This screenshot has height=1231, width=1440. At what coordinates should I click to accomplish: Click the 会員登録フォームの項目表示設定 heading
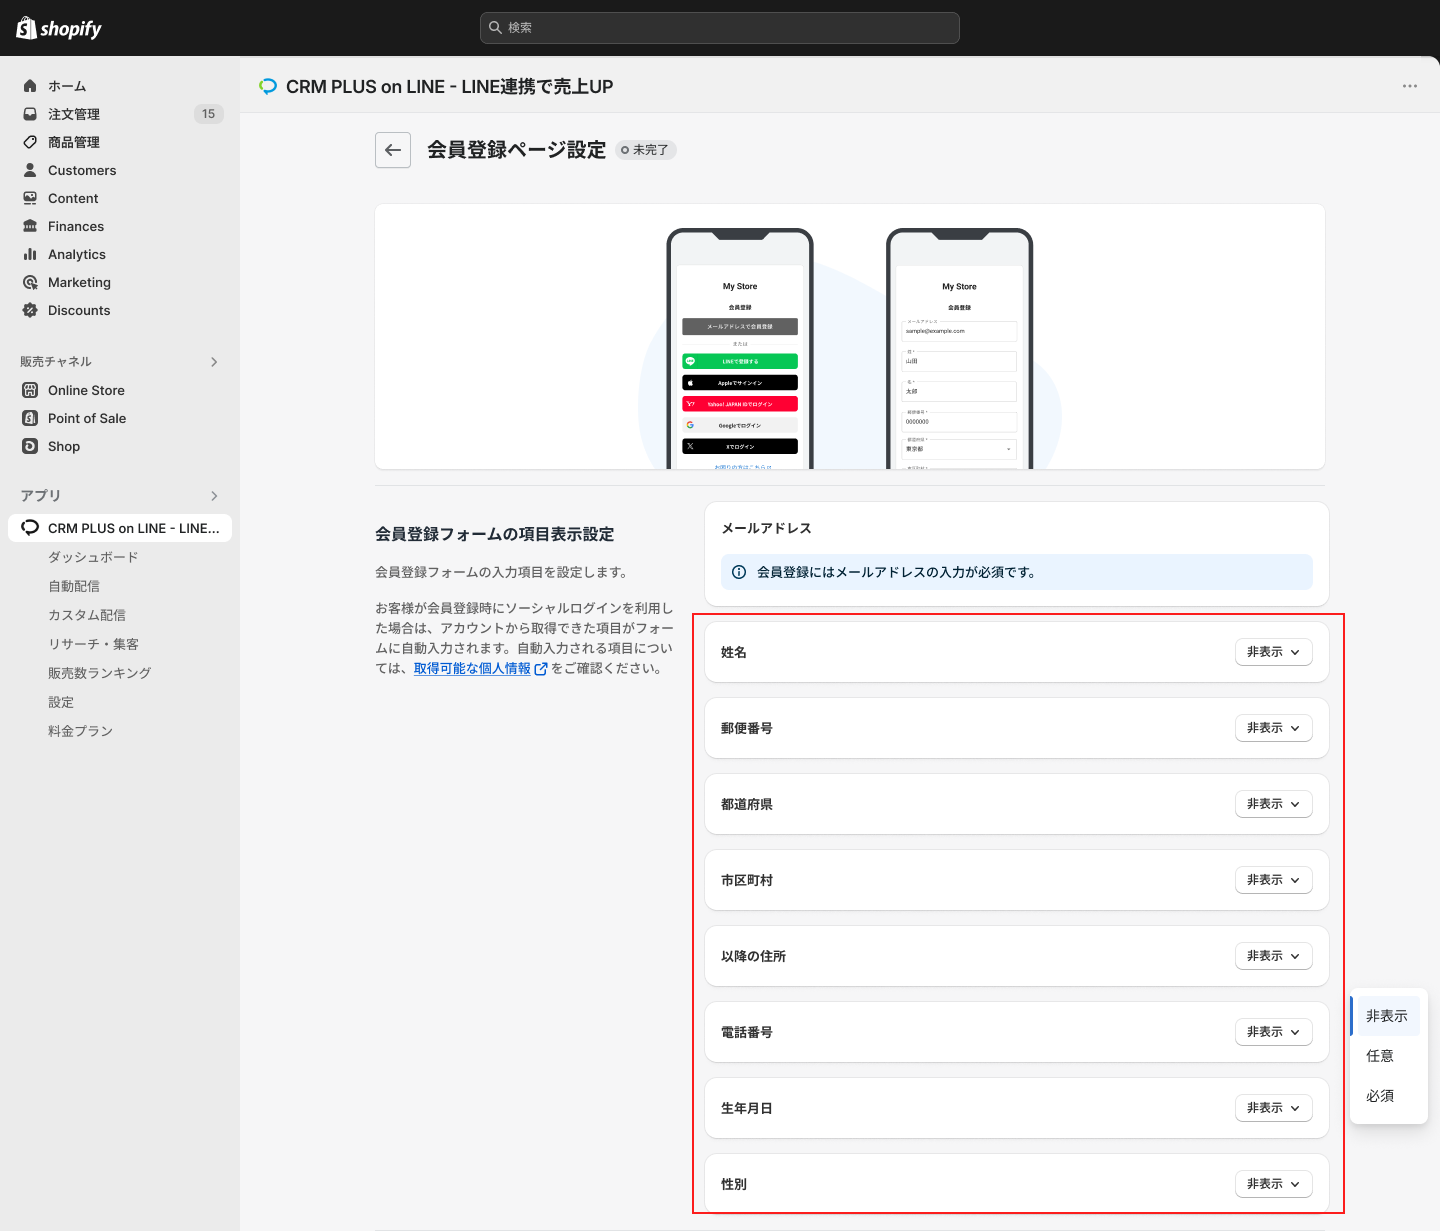tap(494, 534)
